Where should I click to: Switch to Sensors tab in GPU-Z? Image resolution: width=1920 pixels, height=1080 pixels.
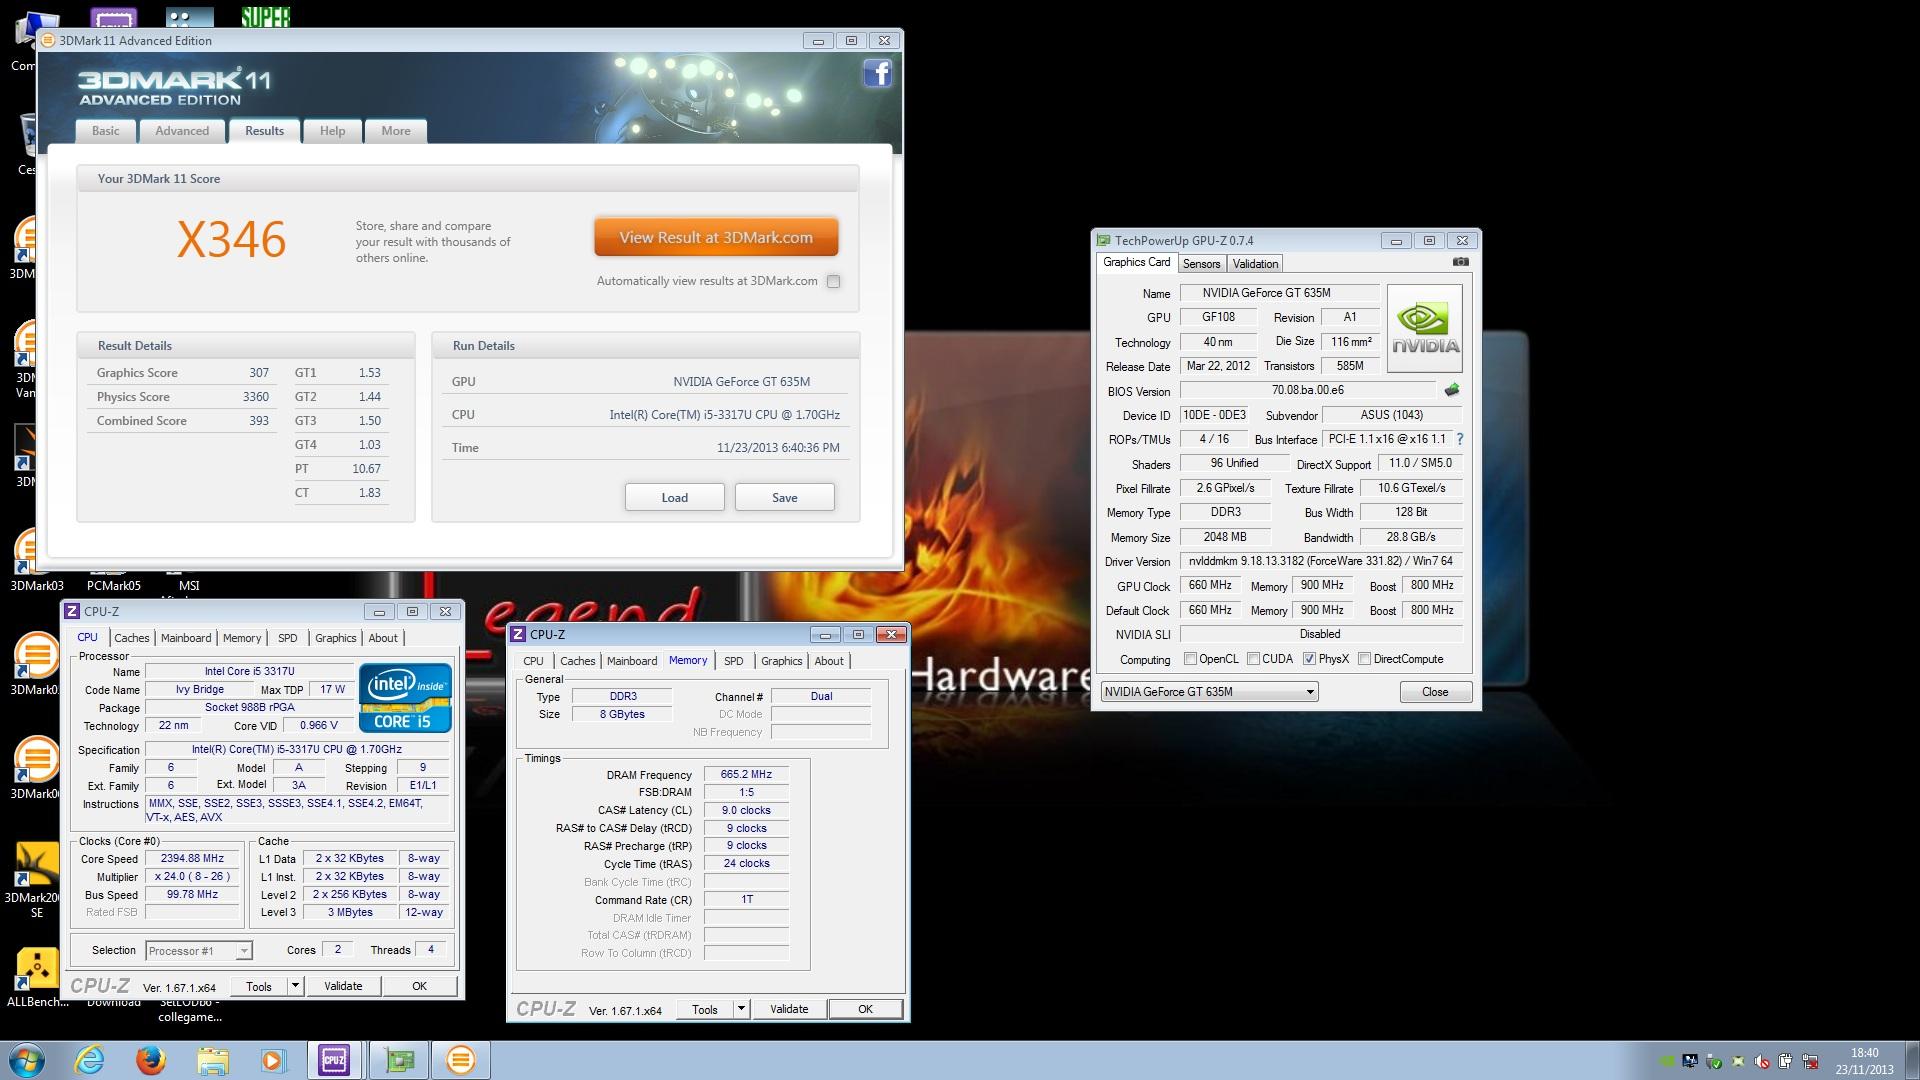tap(1201, 264)
